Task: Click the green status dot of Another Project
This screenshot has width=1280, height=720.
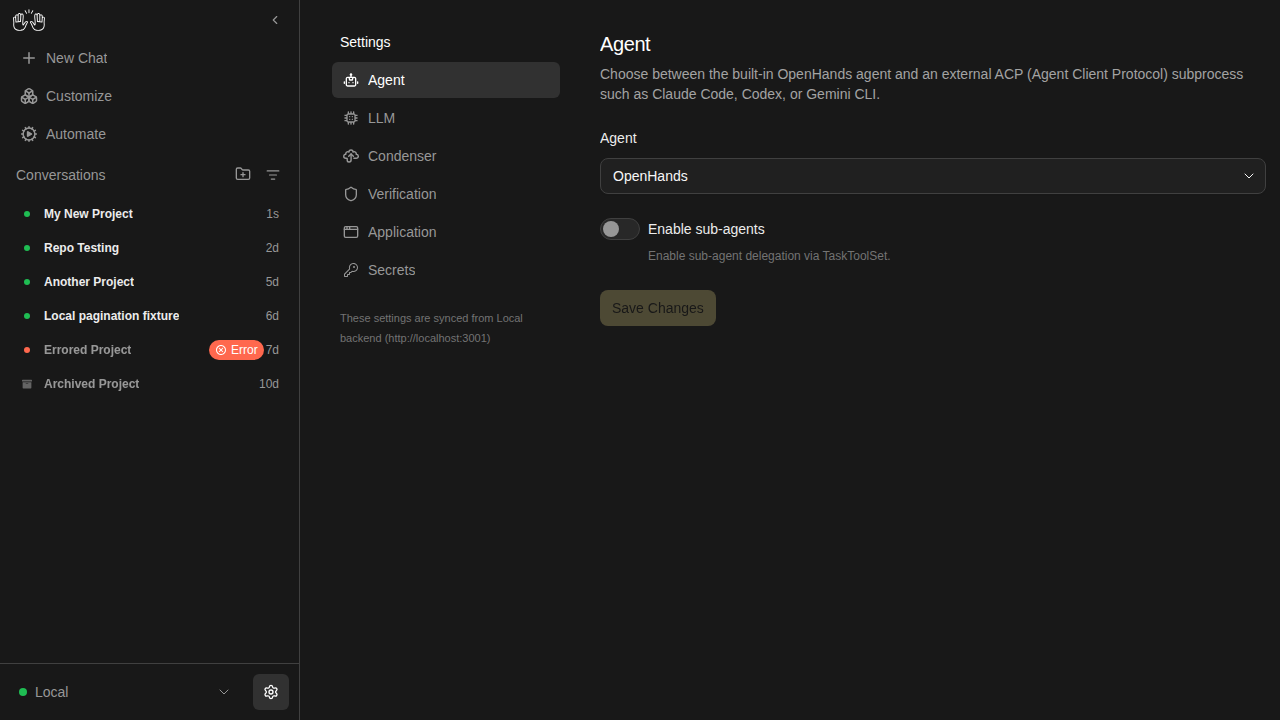Action: point(27,282)
